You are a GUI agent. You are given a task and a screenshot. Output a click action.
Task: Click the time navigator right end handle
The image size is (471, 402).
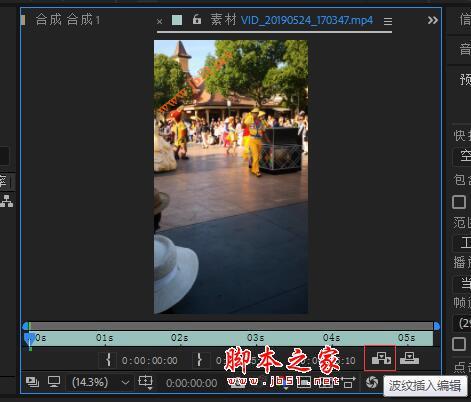tap(437, 326)
